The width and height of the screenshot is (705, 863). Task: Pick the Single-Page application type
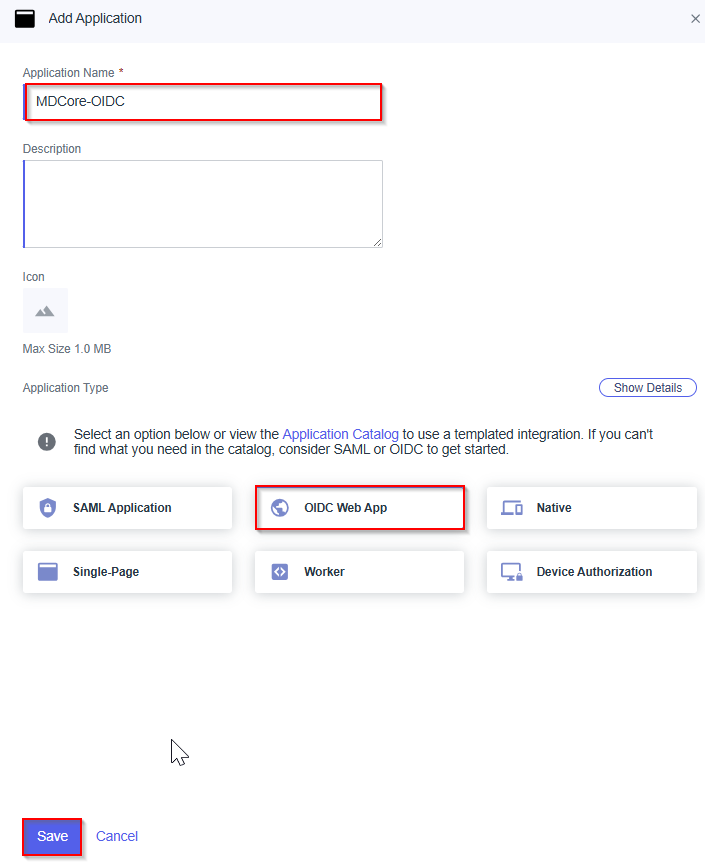pos(127,572)
